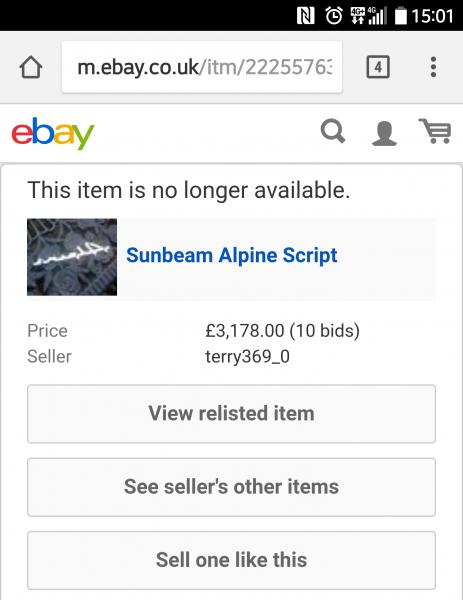
Task: Click the eBay logo
Action: pyautogui.click(x=53, y=133)
